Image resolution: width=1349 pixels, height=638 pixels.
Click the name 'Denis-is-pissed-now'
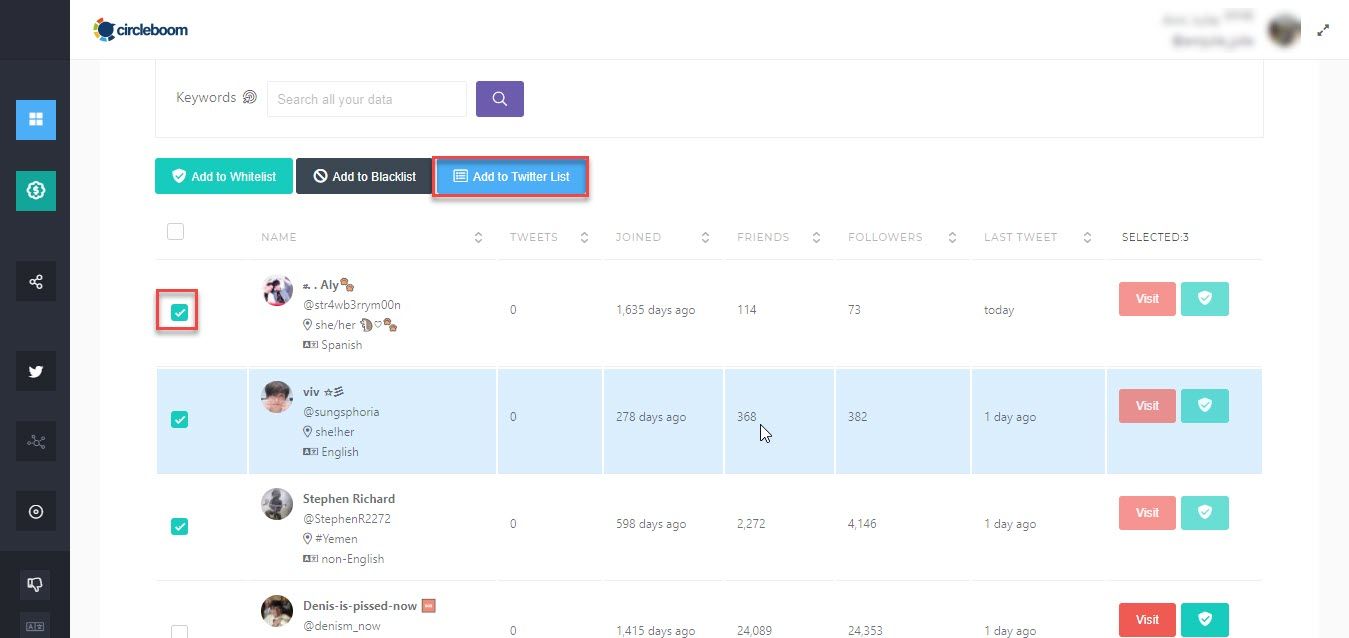click(x=362, y=606)
